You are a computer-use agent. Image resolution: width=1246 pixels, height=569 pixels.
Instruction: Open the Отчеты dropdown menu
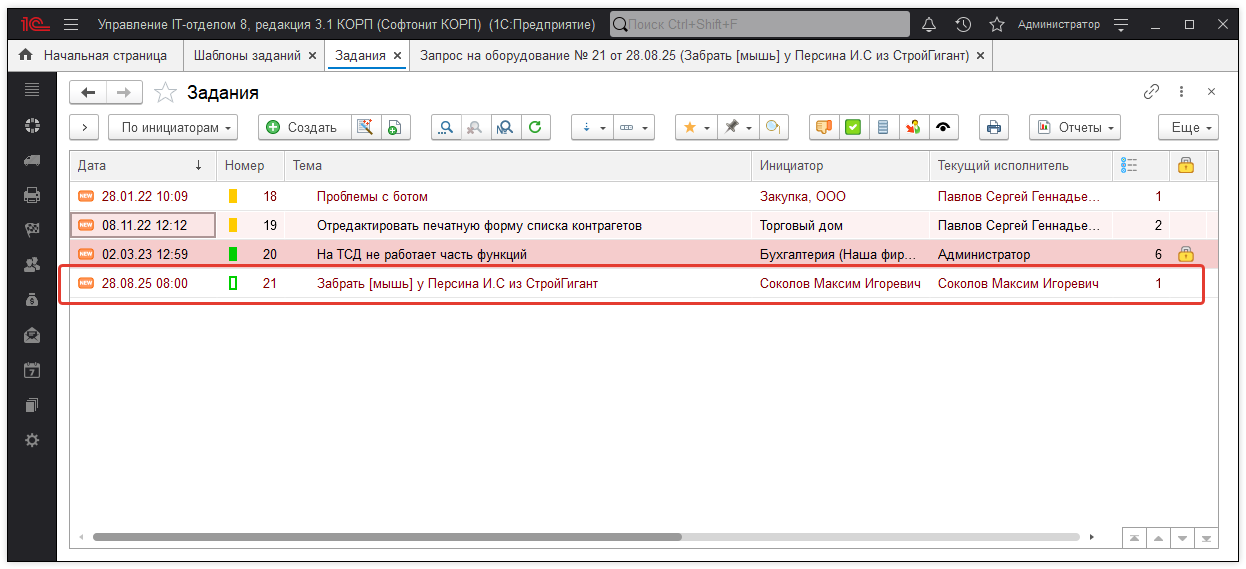(x=1074, y=127)
